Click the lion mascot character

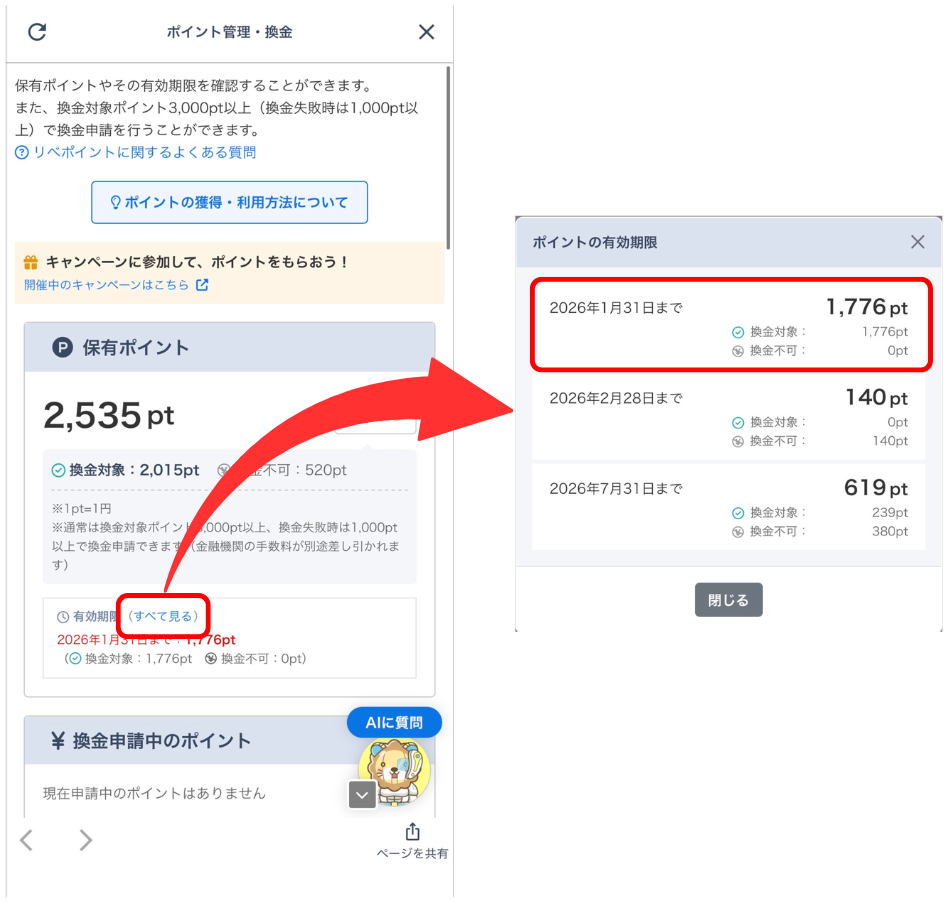(x=394, y=772)
